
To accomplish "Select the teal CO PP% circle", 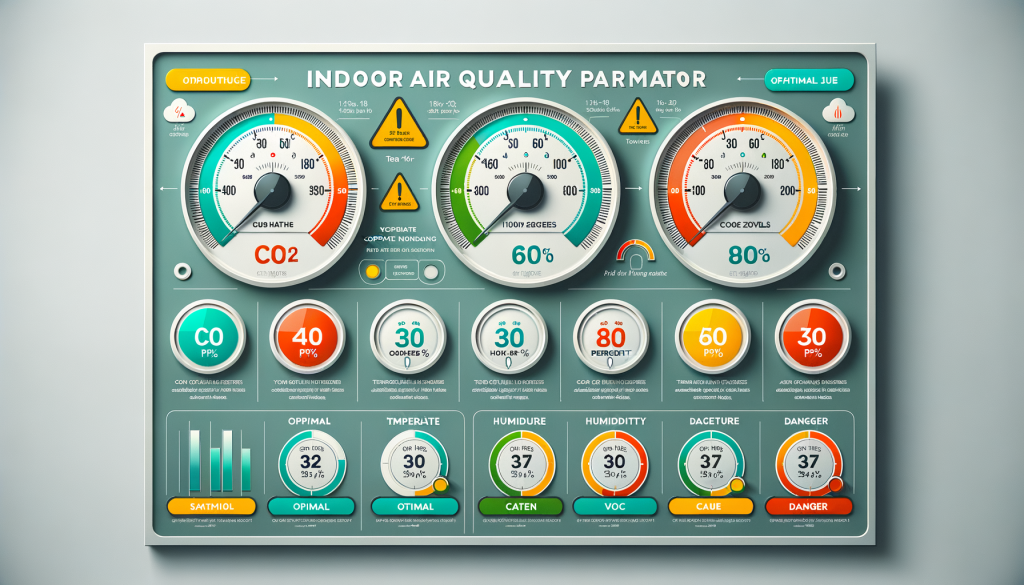I will 208,338.
